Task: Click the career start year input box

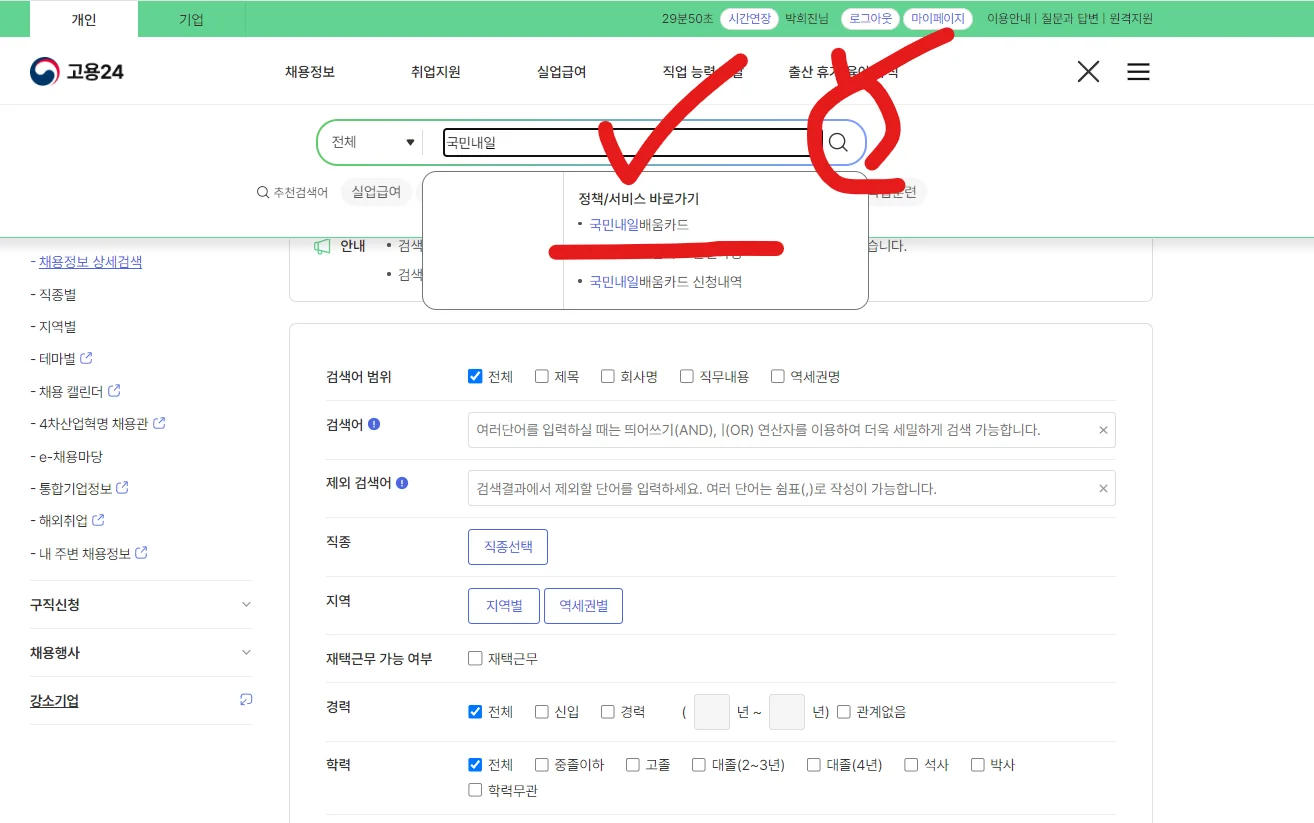Action: [712, 712]
